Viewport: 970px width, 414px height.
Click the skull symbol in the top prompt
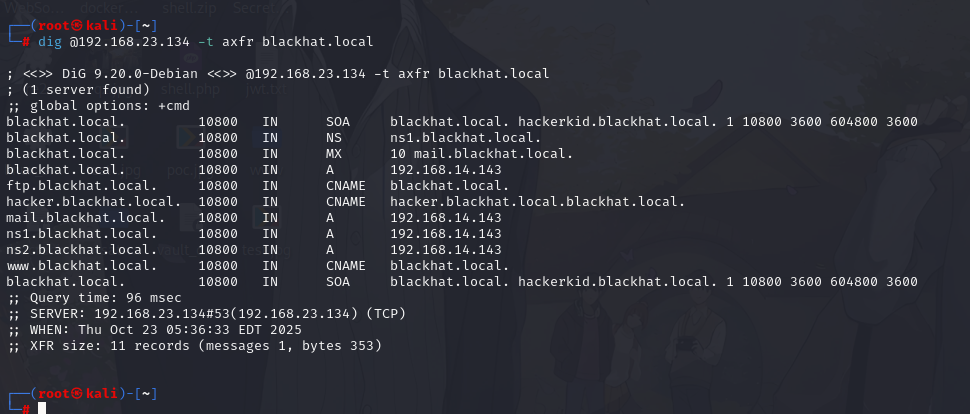coord(77,25)
